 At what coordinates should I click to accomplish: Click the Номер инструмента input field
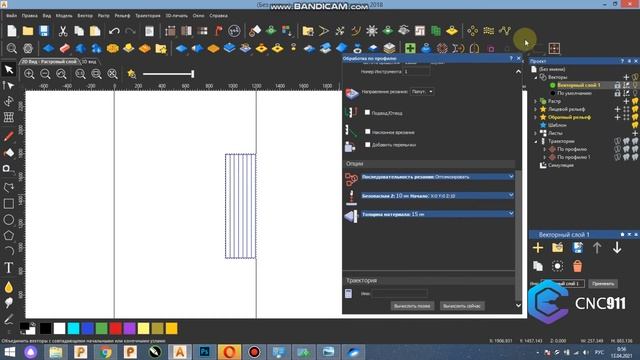pos(416,71)
